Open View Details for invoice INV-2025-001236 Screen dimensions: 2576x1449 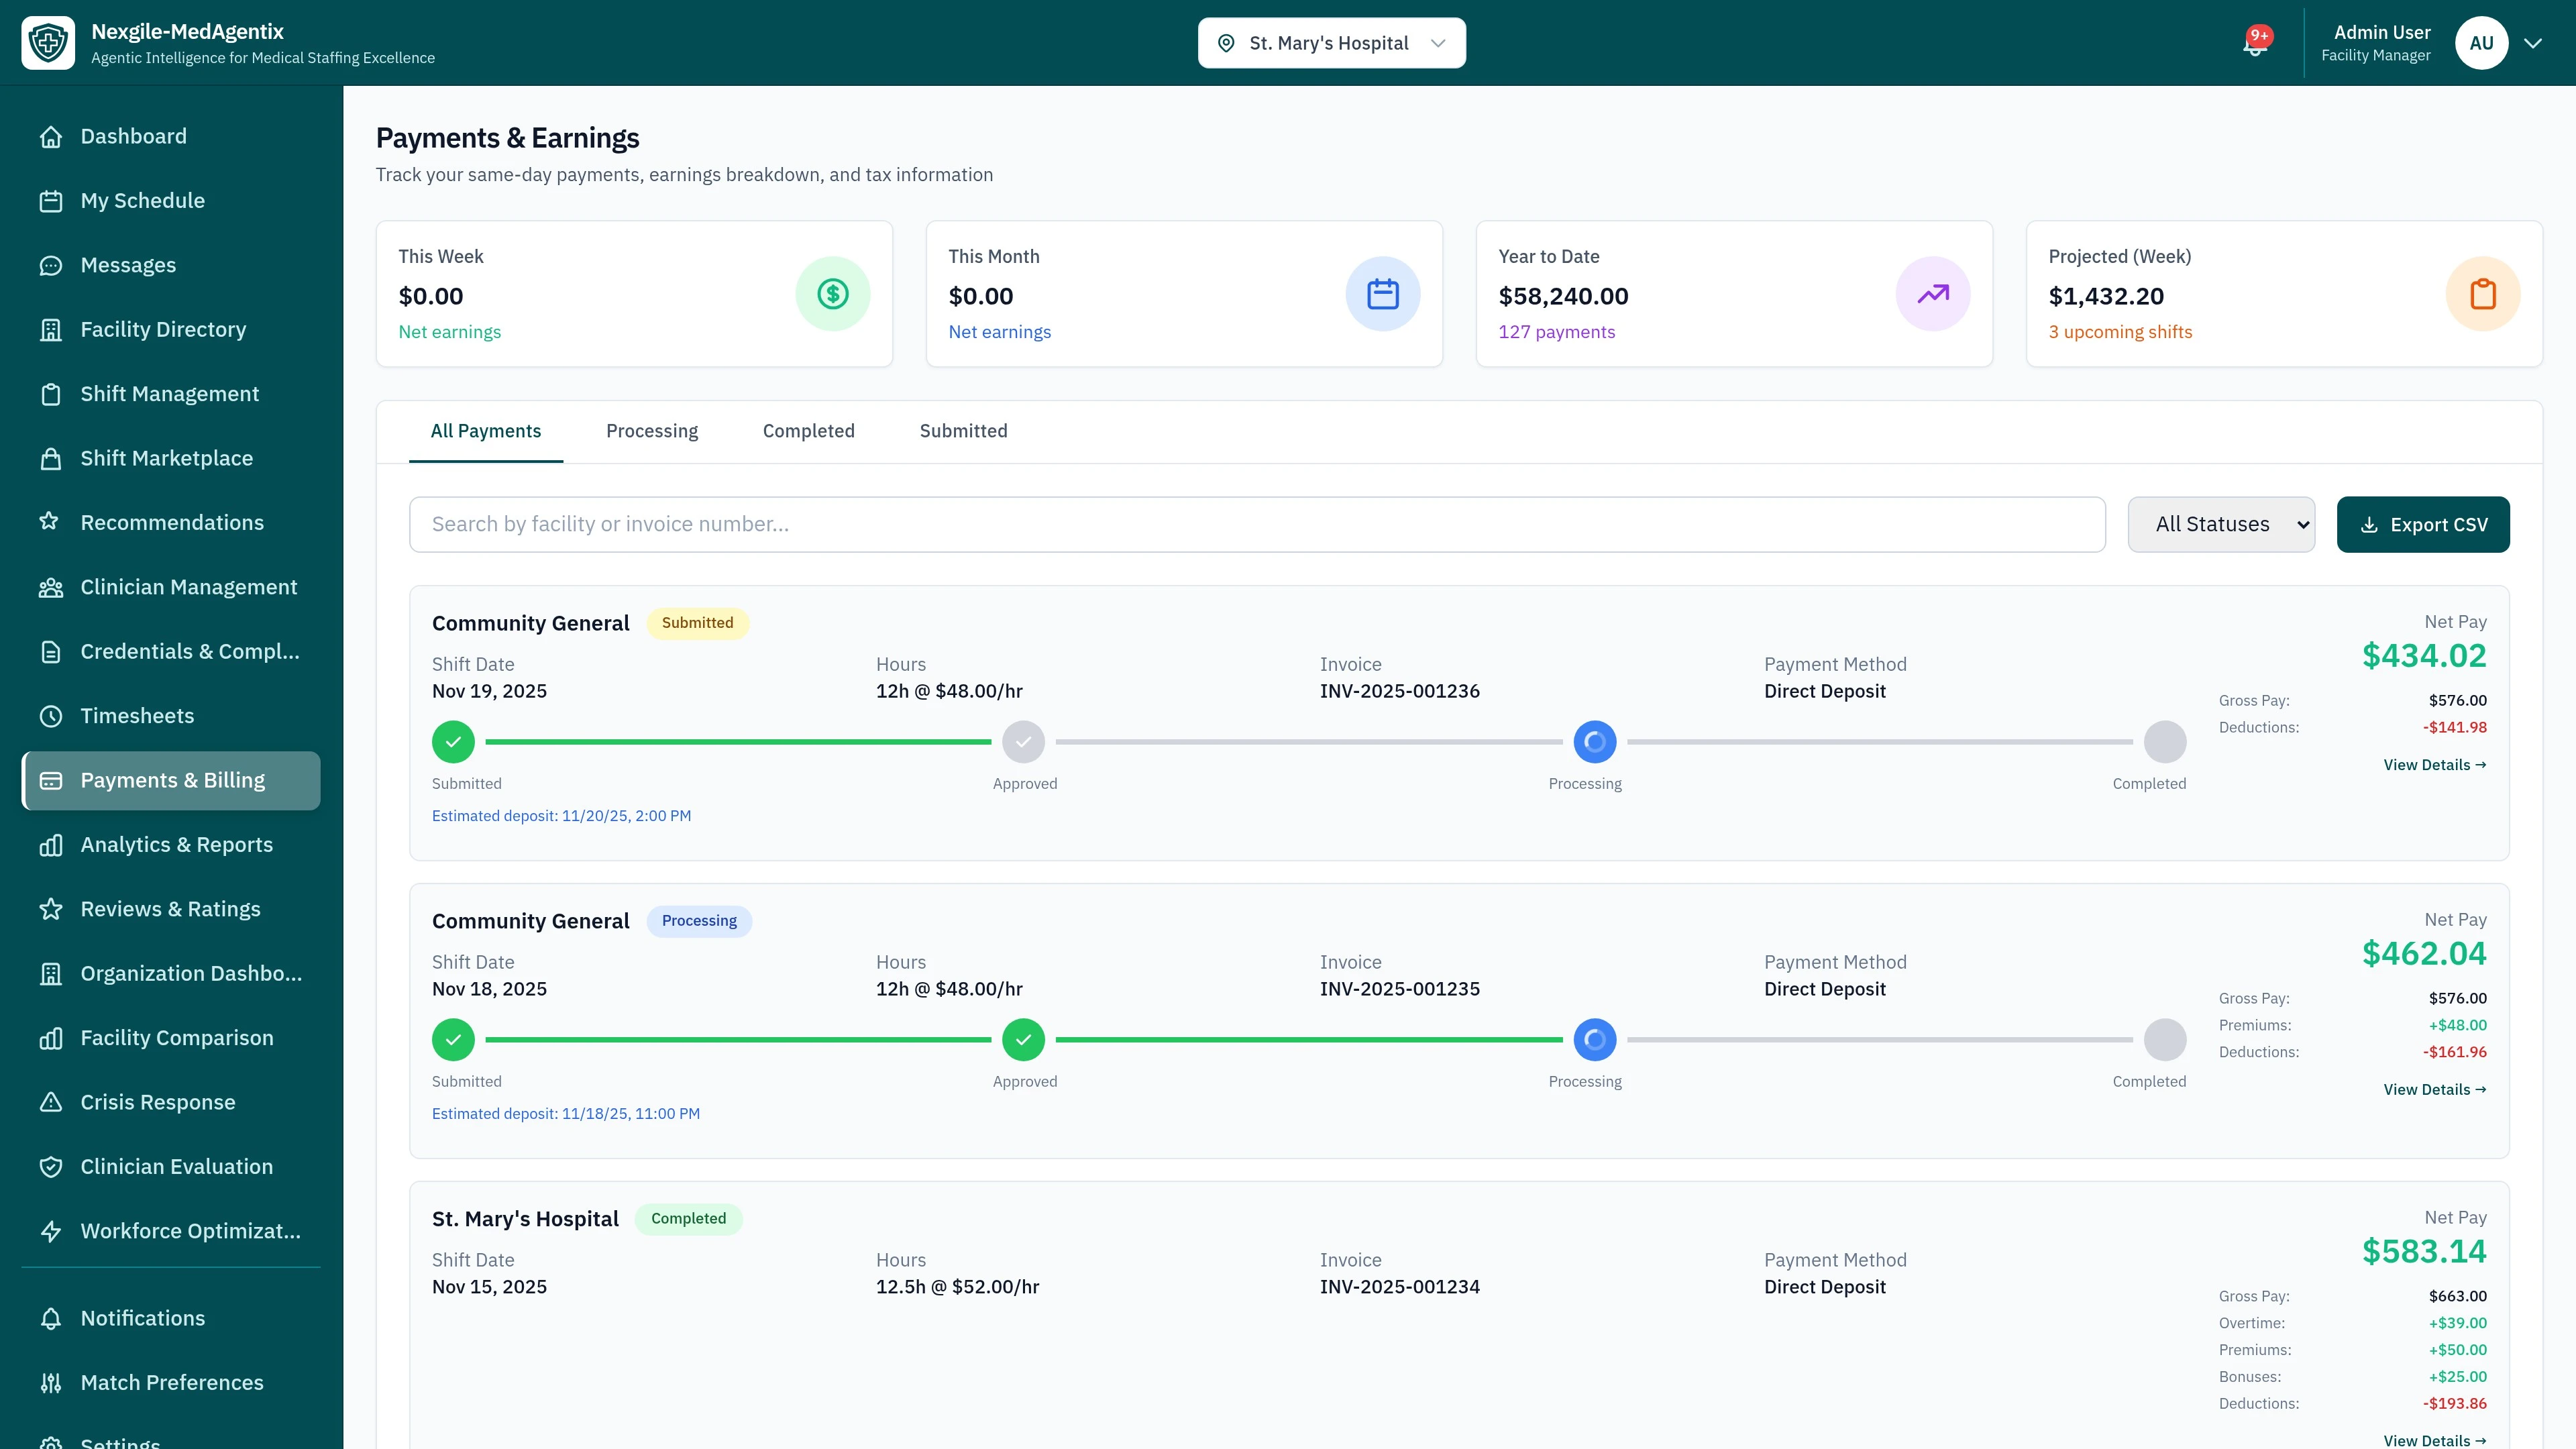[x=2434, y=764]
